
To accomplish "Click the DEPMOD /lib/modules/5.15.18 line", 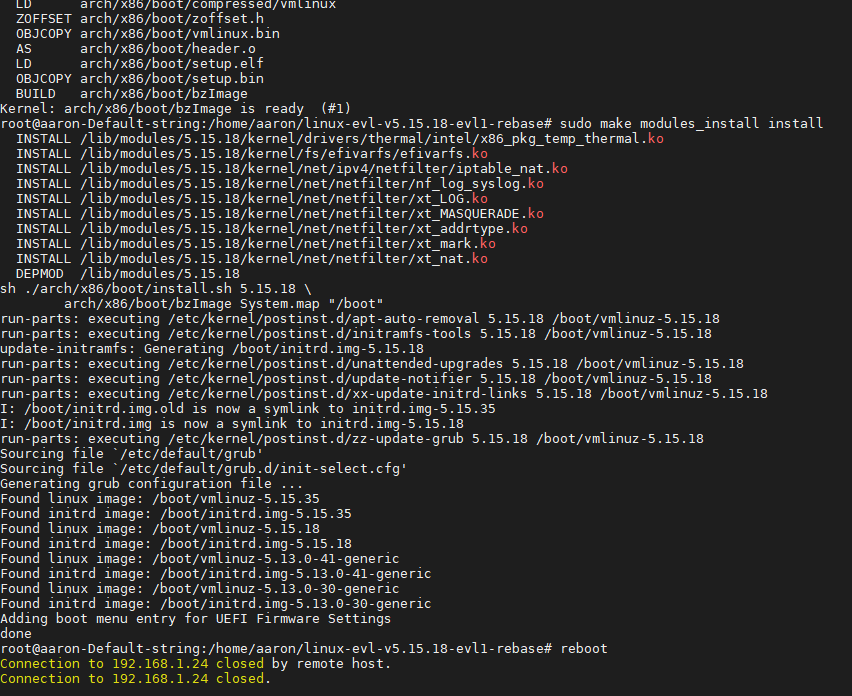I will point(128,273).
